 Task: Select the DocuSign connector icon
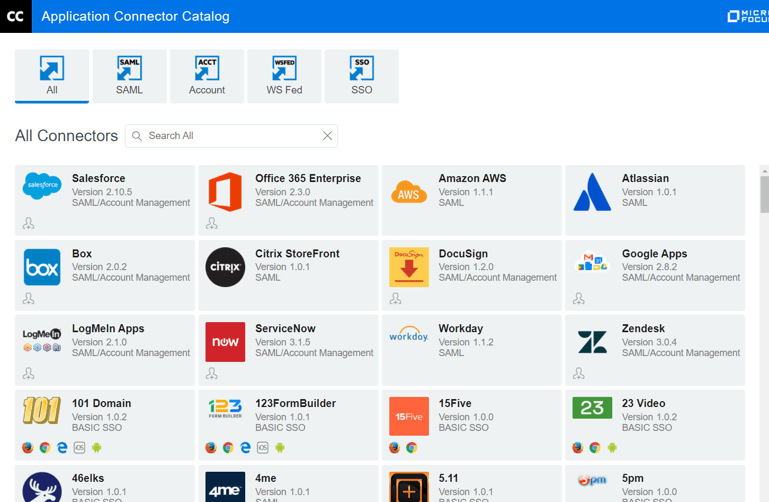tap(408, 267)
